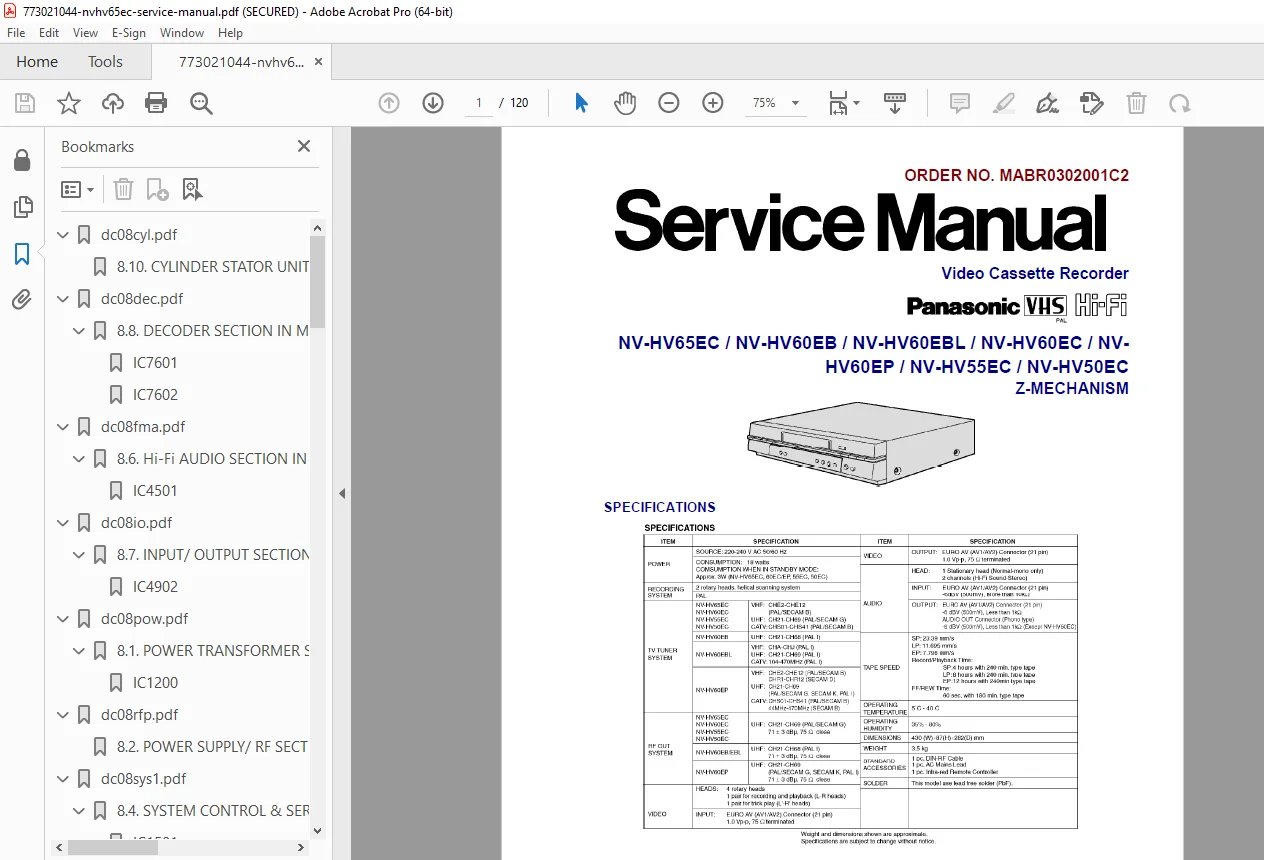Add a new bookmark icon

[x=157, y=189]
